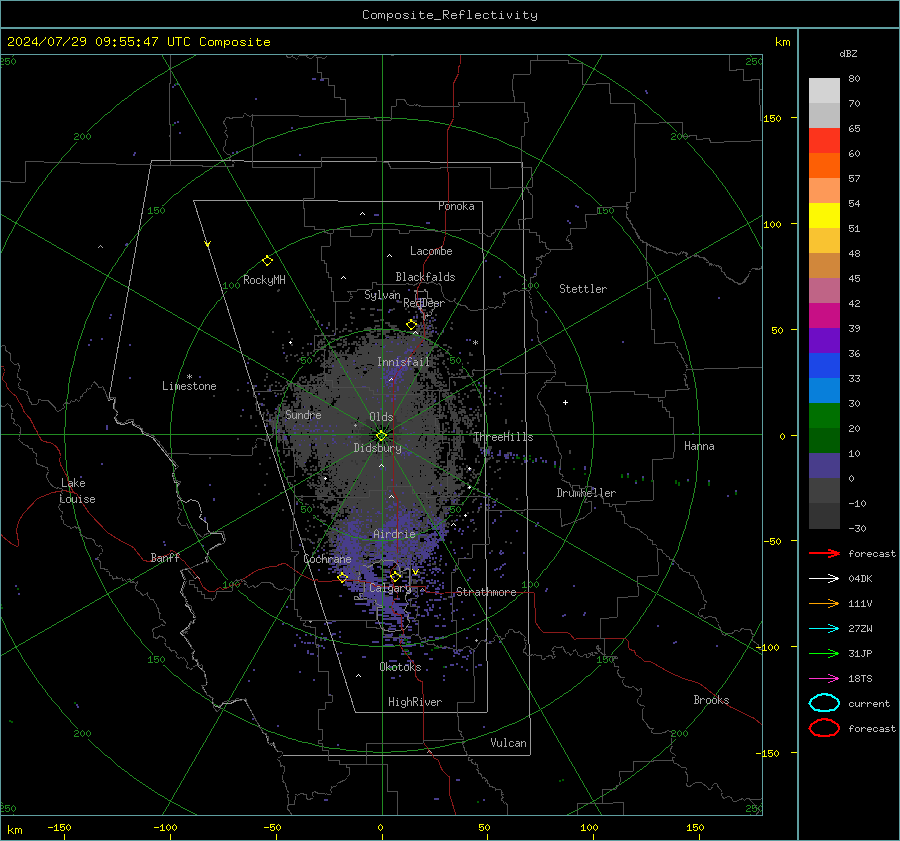Click the magenta 18TS arrow icon
The image size is (900, 841).
tap(824, 679)
